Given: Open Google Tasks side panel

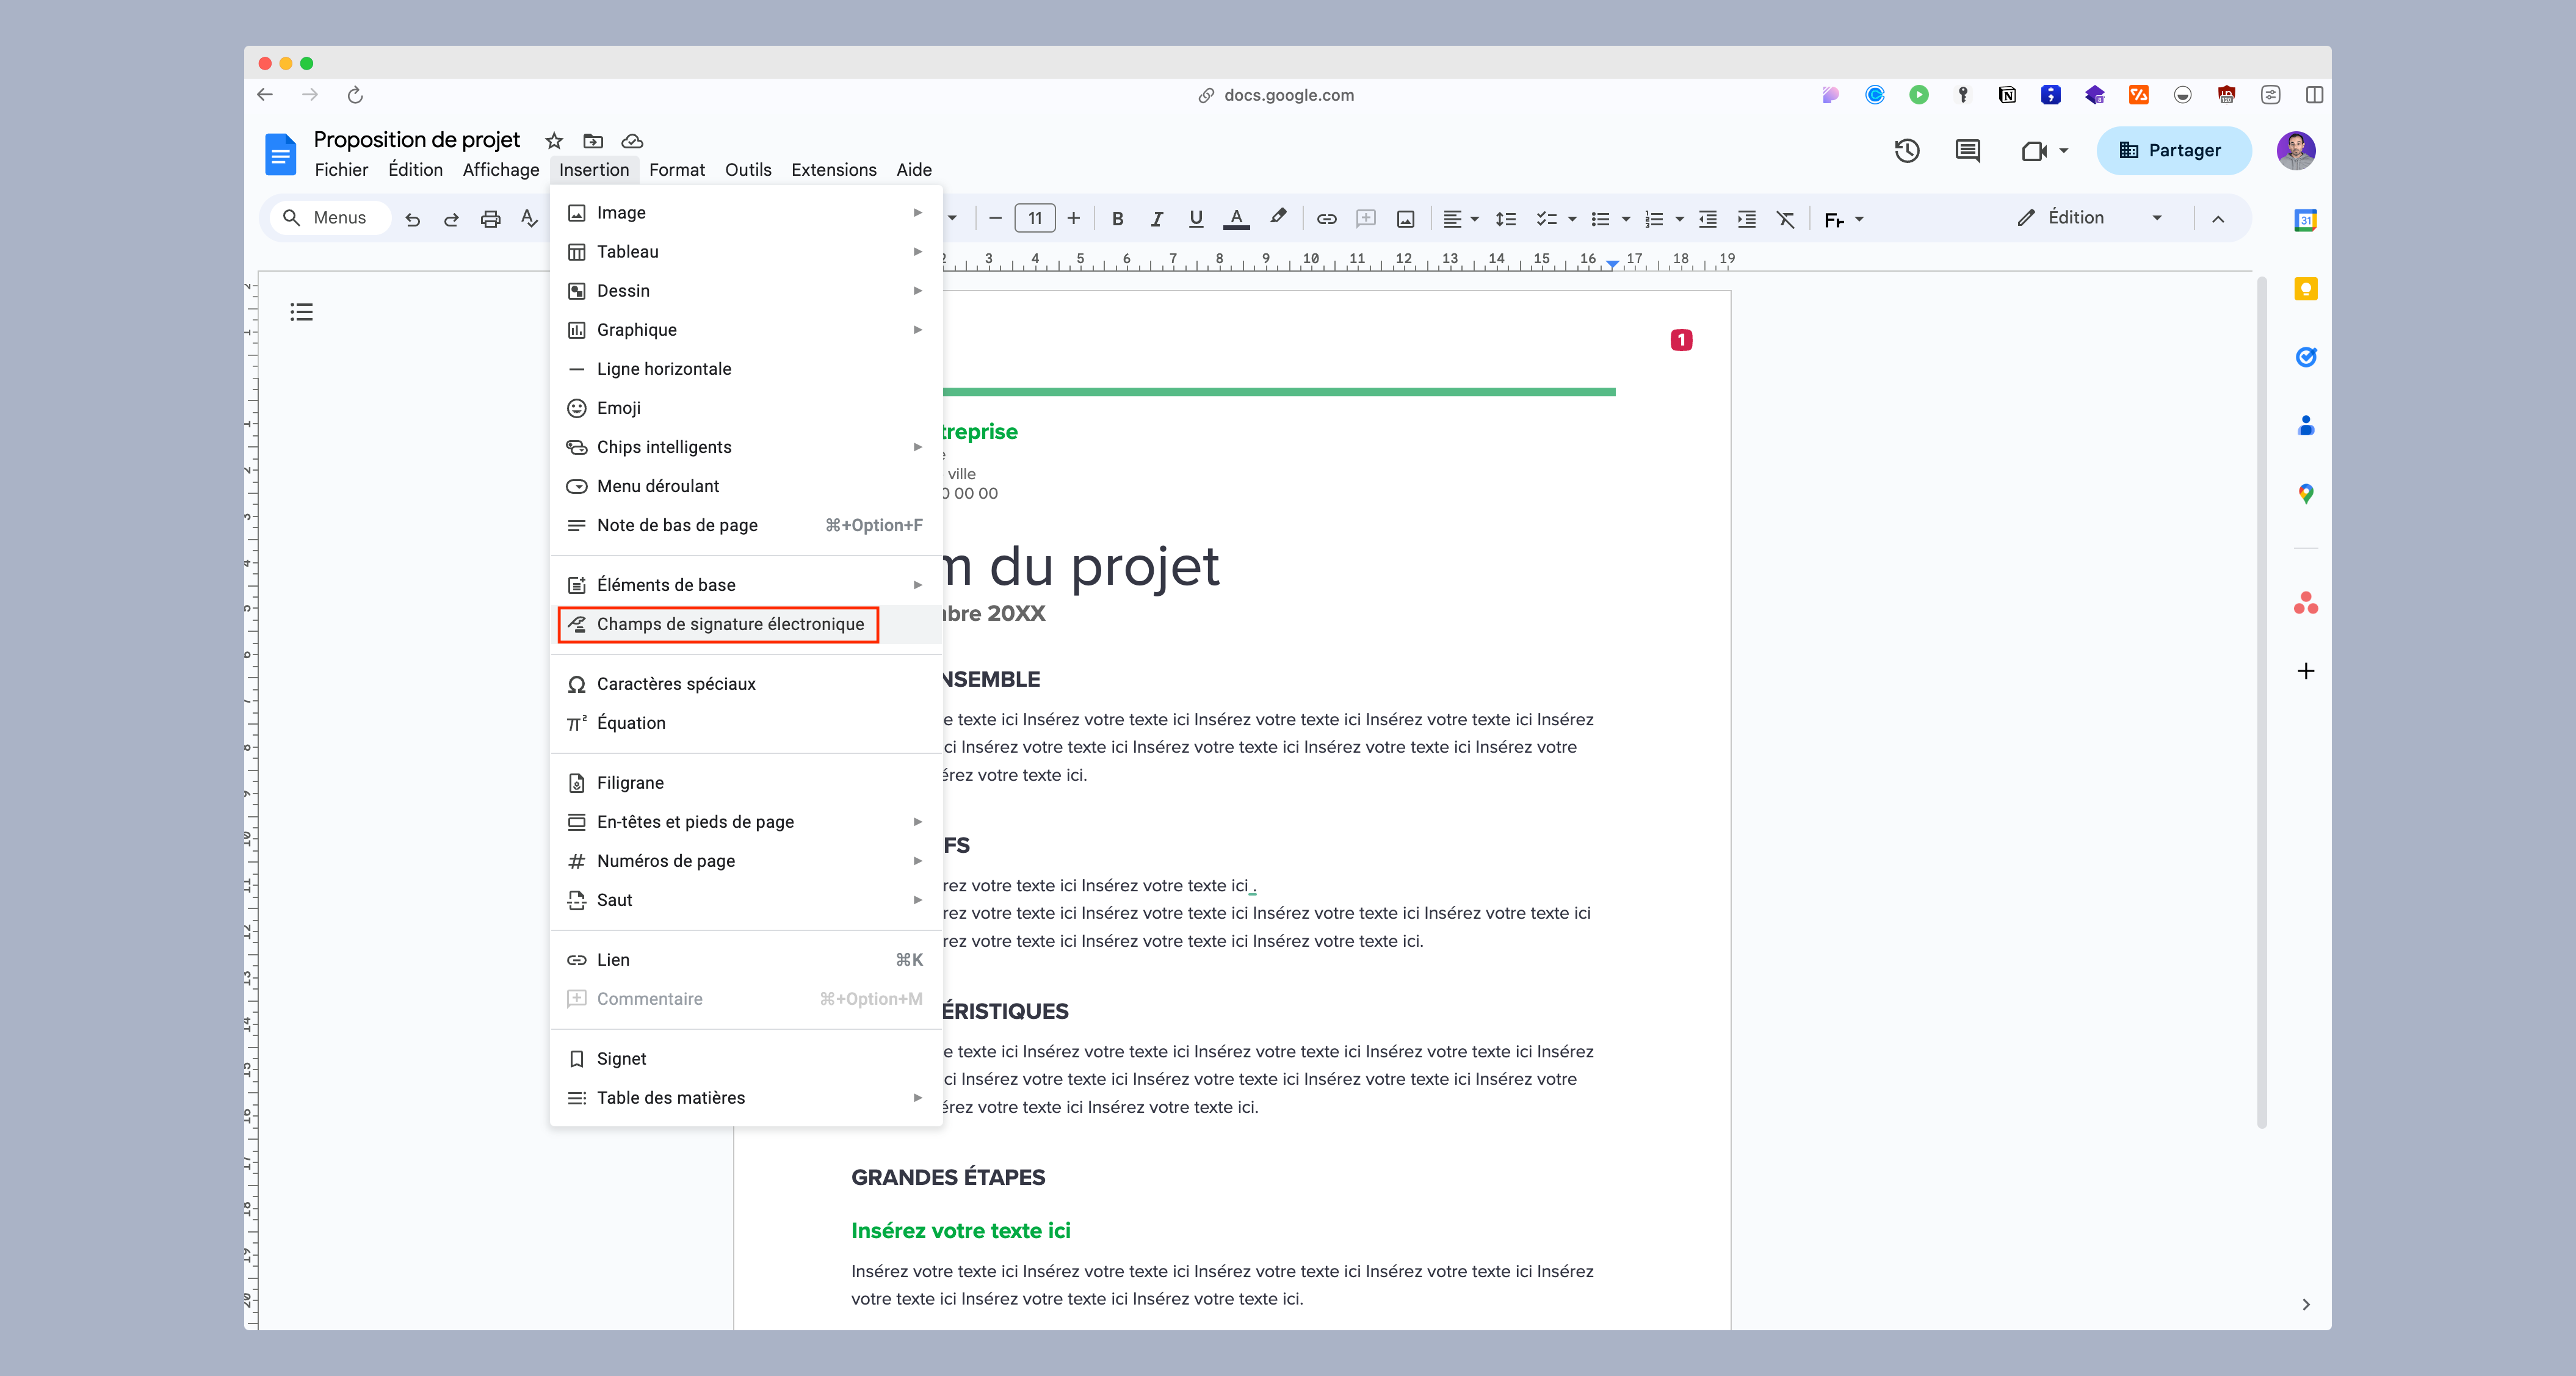Looking at the screenshot, I should click(2305, 357).
